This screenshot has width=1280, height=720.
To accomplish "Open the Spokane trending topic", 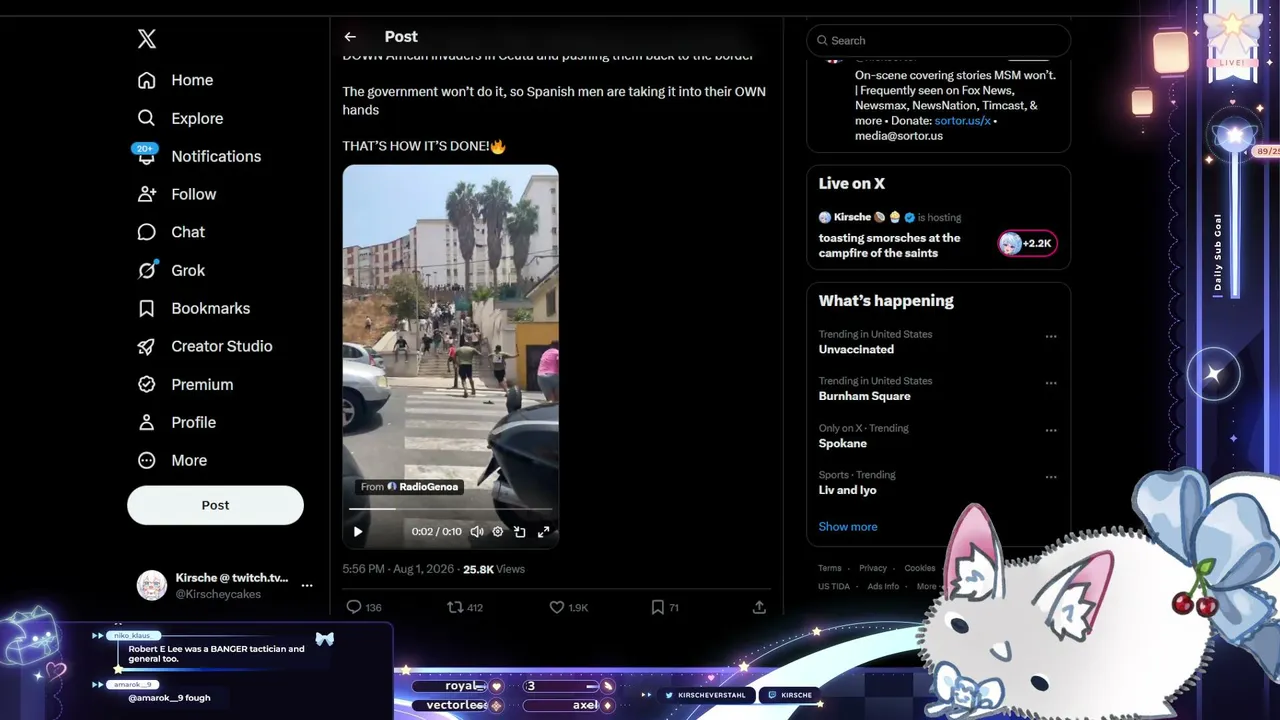I will 842,443.
